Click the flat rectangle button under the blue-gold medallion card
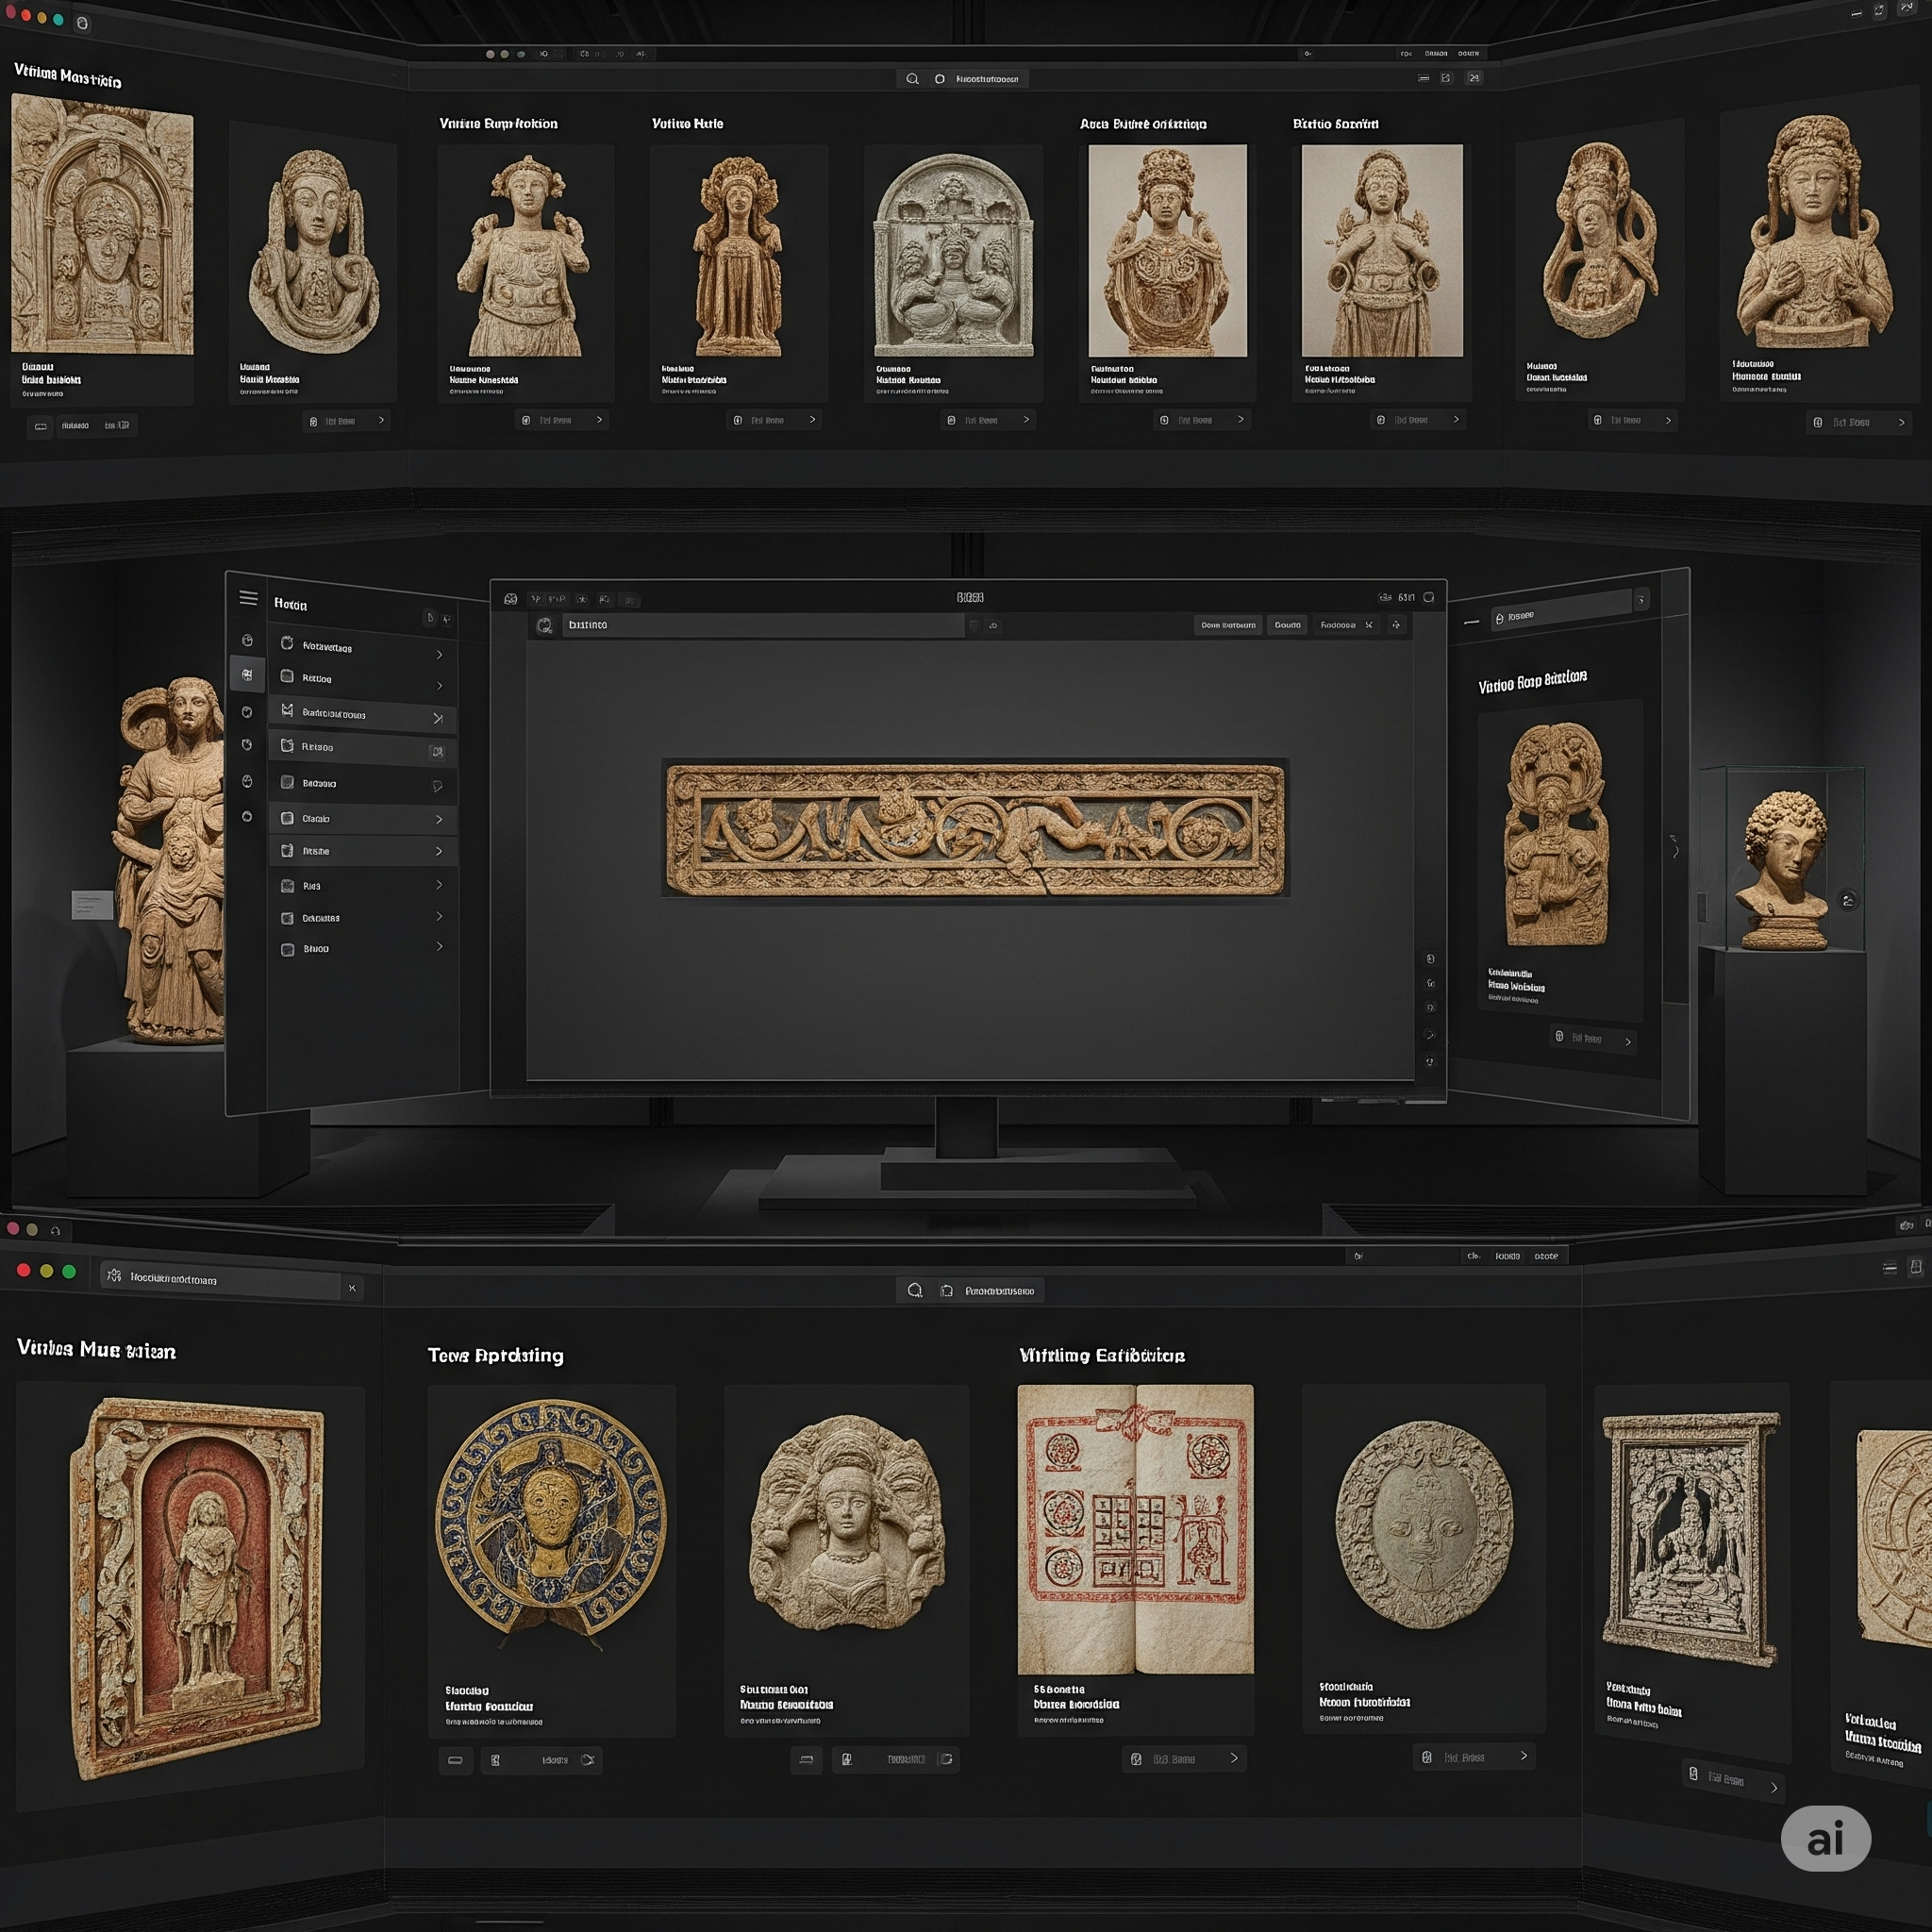 click(x=455, y=1760)
